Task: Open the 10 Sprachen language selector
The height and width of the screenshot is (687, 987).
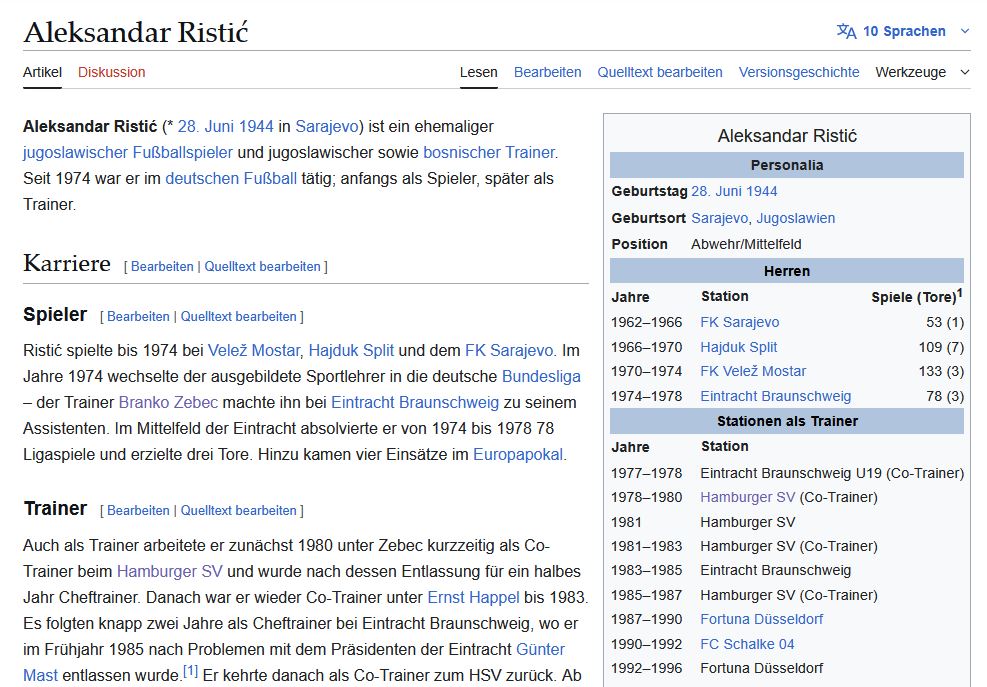Action: (903, 31)
